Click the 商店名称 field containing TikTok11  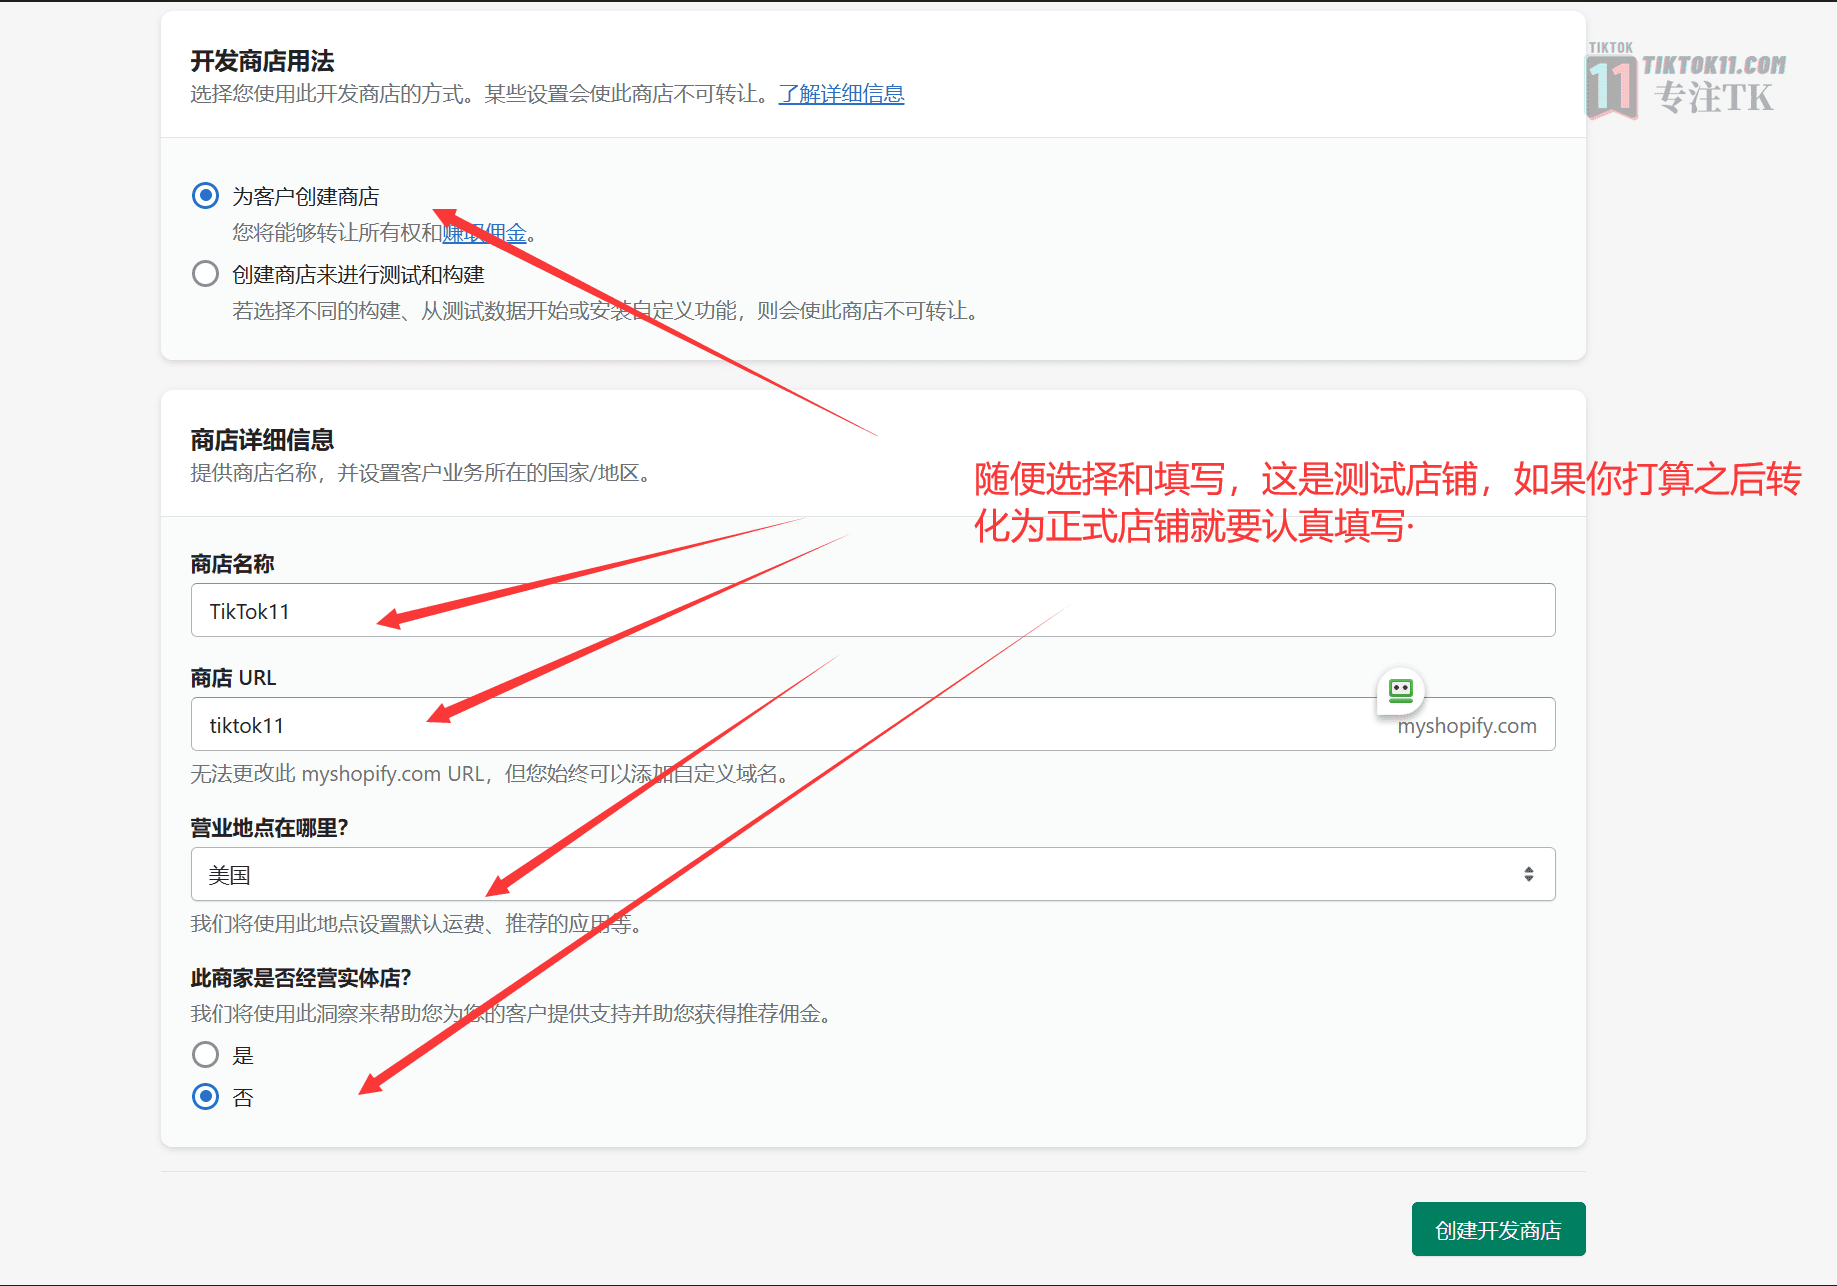873,610
